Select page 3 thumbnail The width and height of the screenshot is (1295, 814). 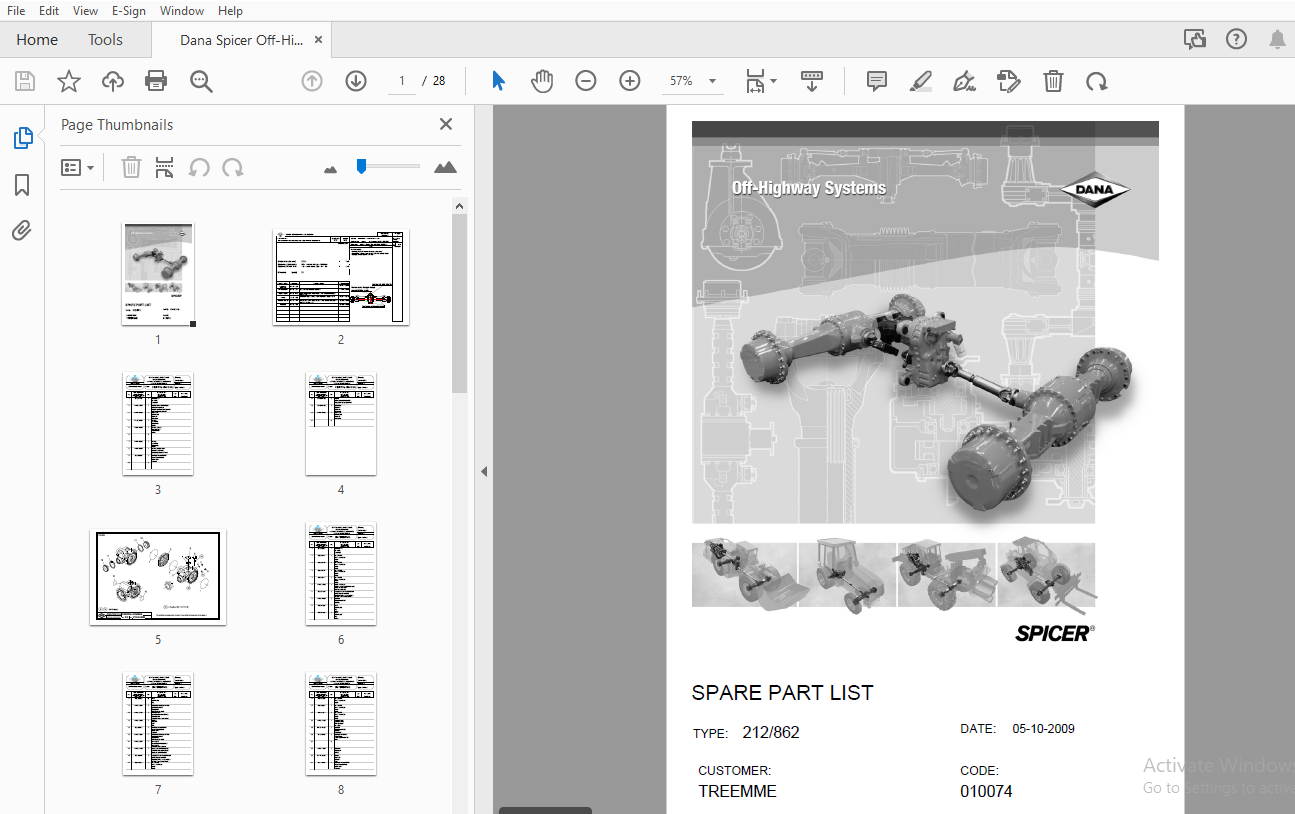tap(158, 424)
